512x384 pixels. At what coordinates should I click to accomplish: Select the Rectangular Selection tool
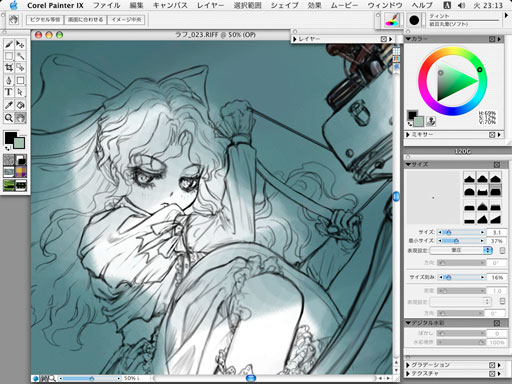click(9, 56)
